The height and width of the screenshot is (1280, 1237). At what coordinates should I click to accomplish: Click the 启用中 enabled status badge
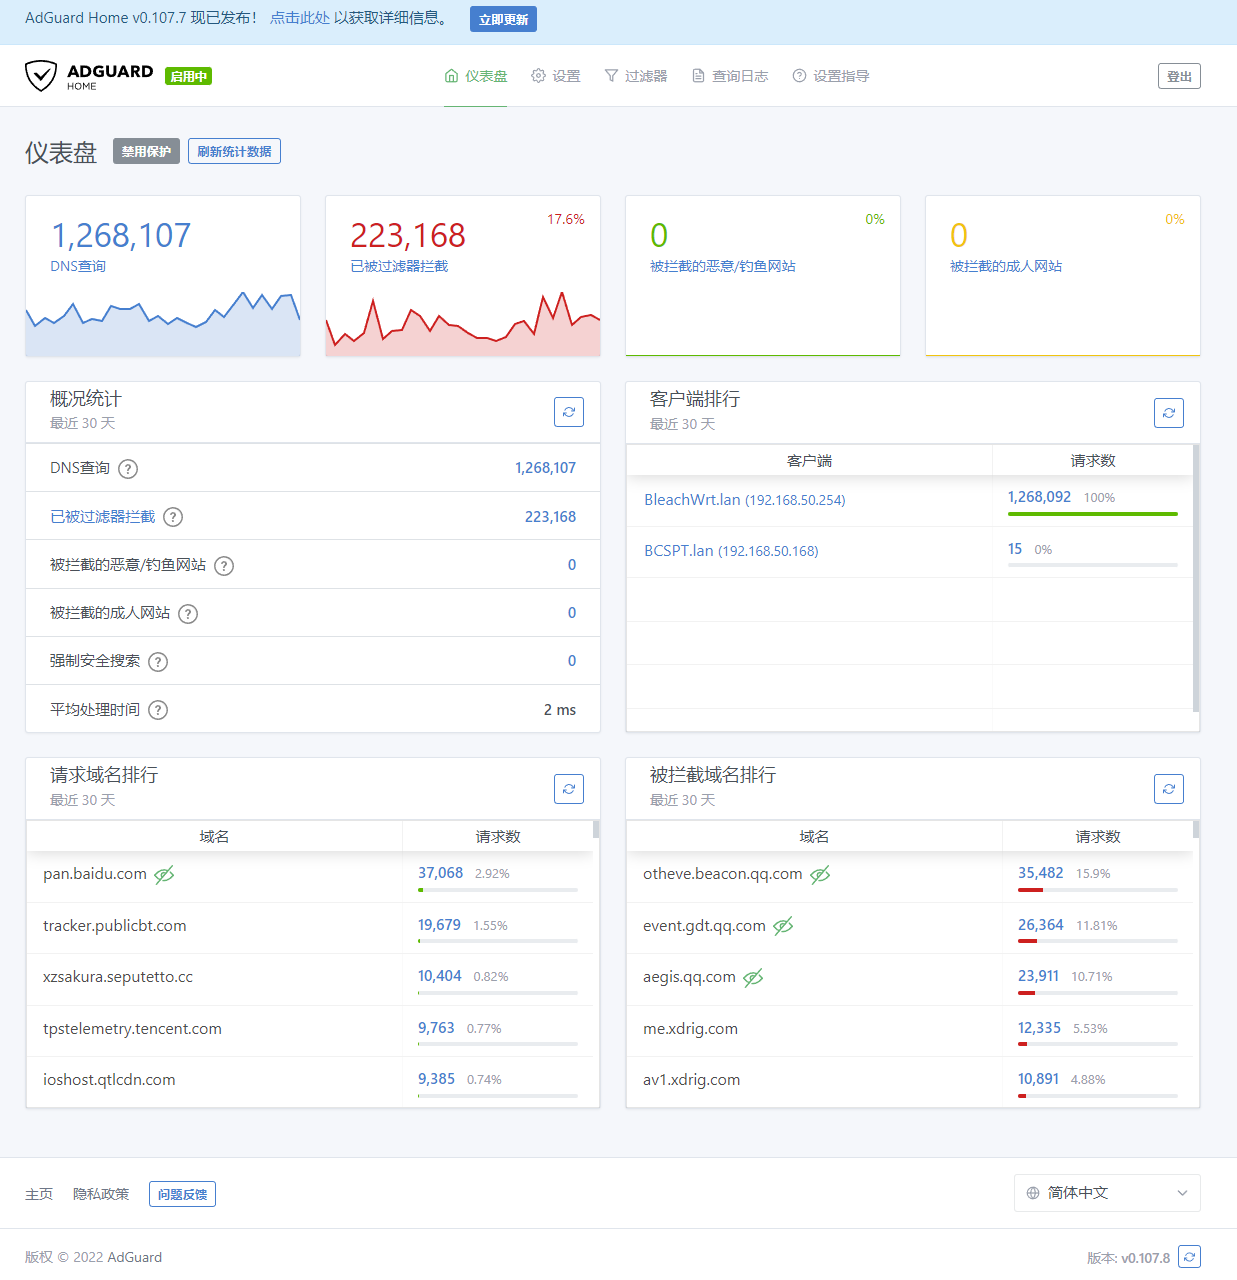[189, 76]
